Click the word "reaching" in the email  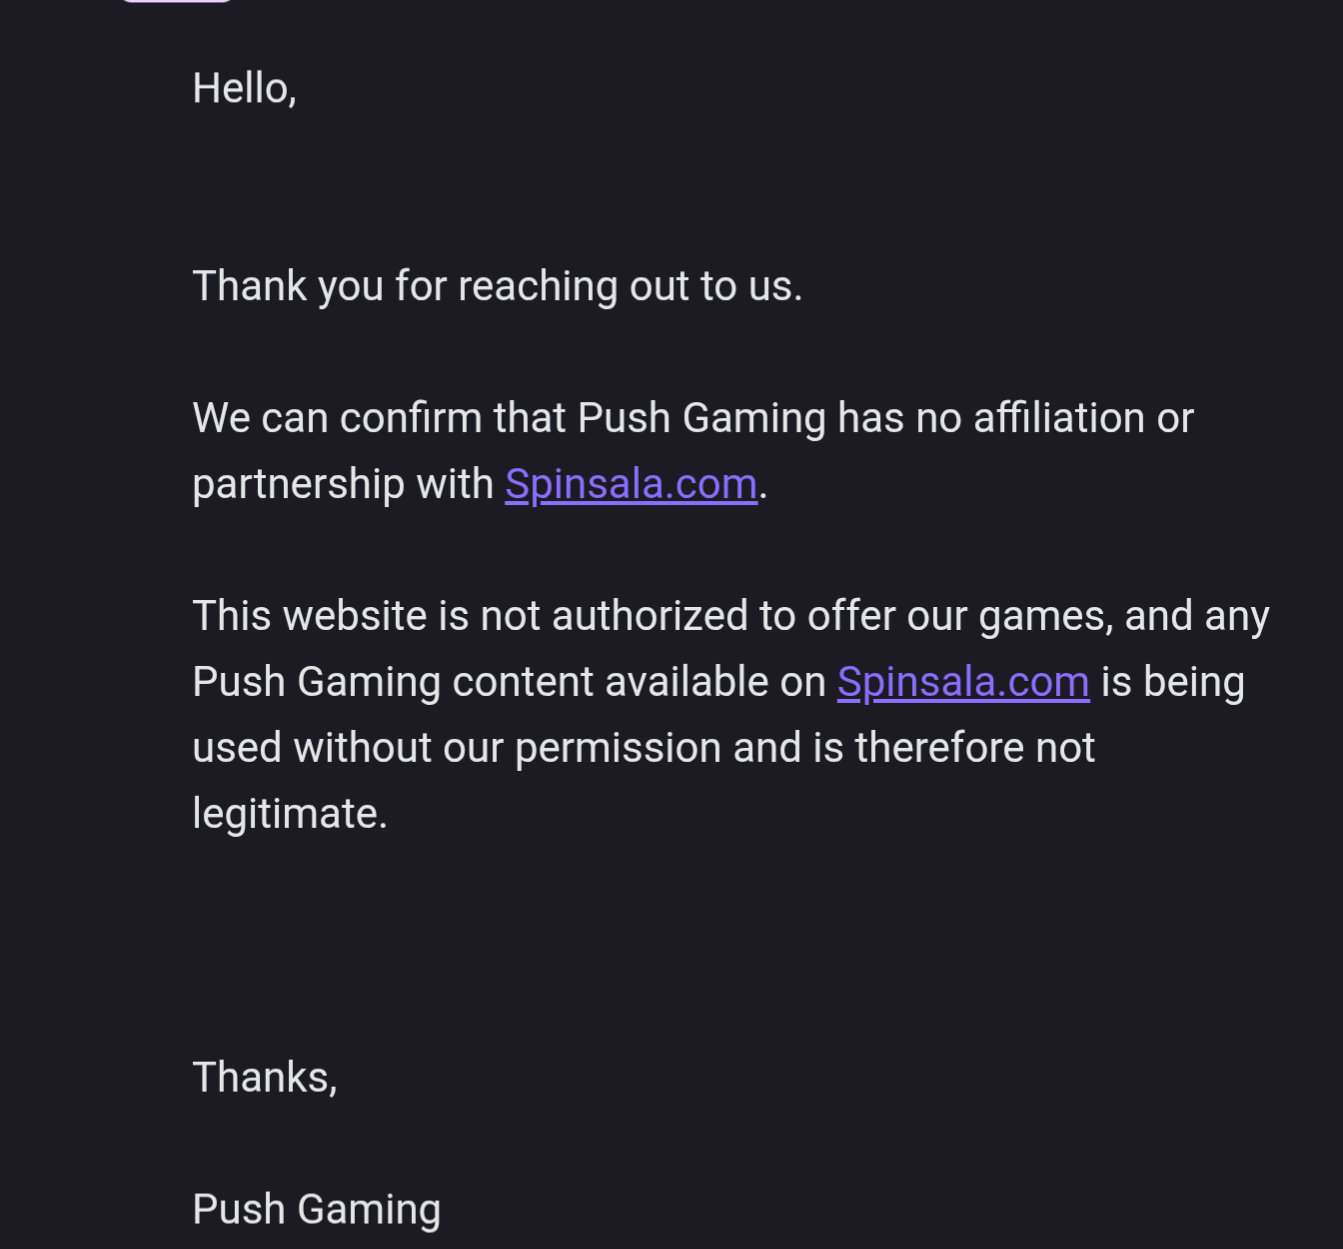click(538, 286)
